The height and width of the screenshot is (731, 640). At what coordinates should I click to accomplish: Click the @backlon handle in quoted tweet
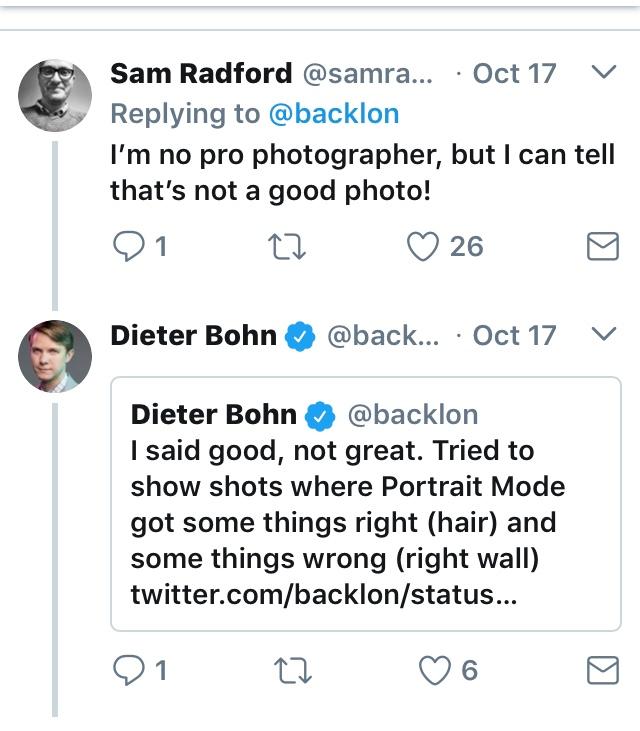[x=412, y=414]
